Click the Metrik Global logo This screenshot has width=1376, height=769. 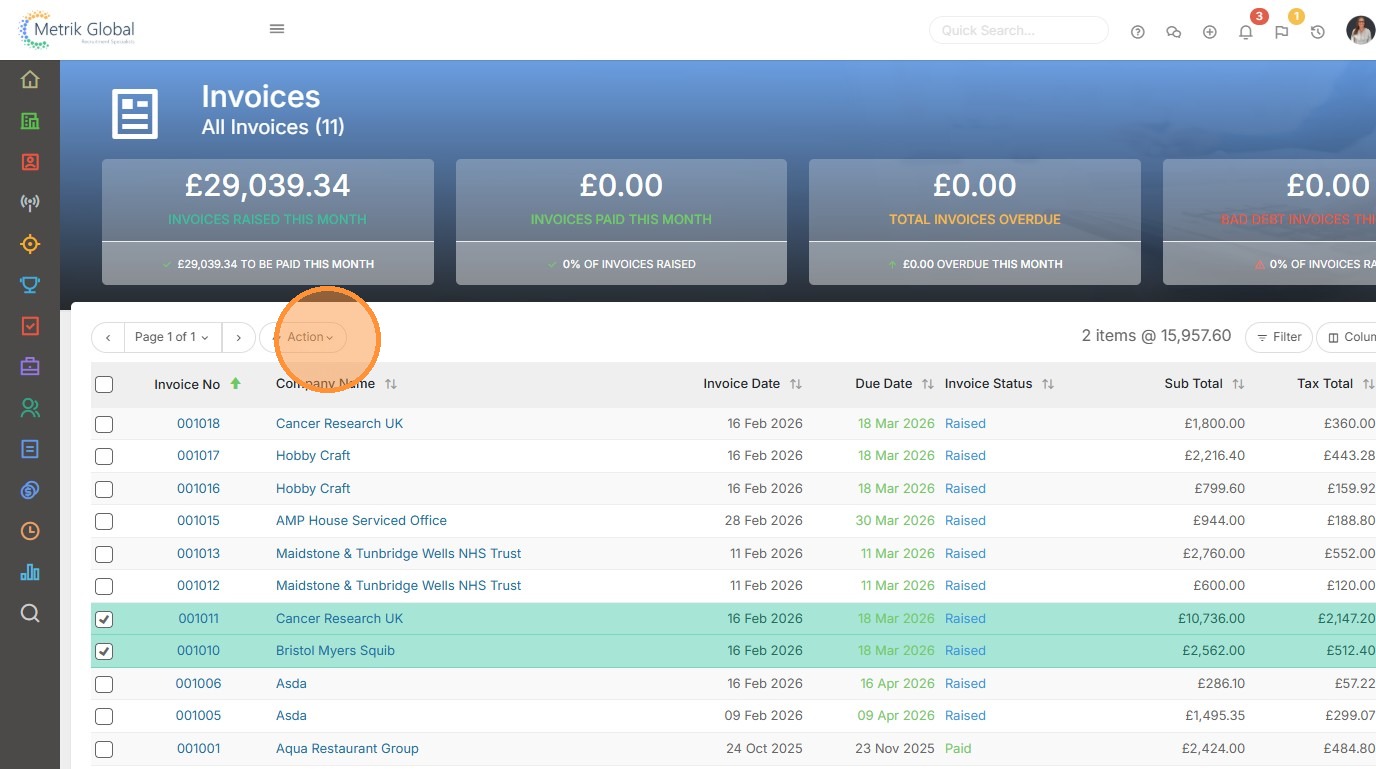pyautogui.click(x=77, y=30)
